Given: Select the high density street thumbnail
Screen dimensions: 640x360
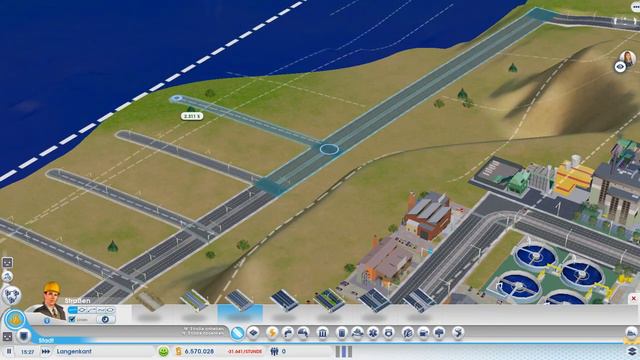Looking at the screenshot, I should [284, 300].
